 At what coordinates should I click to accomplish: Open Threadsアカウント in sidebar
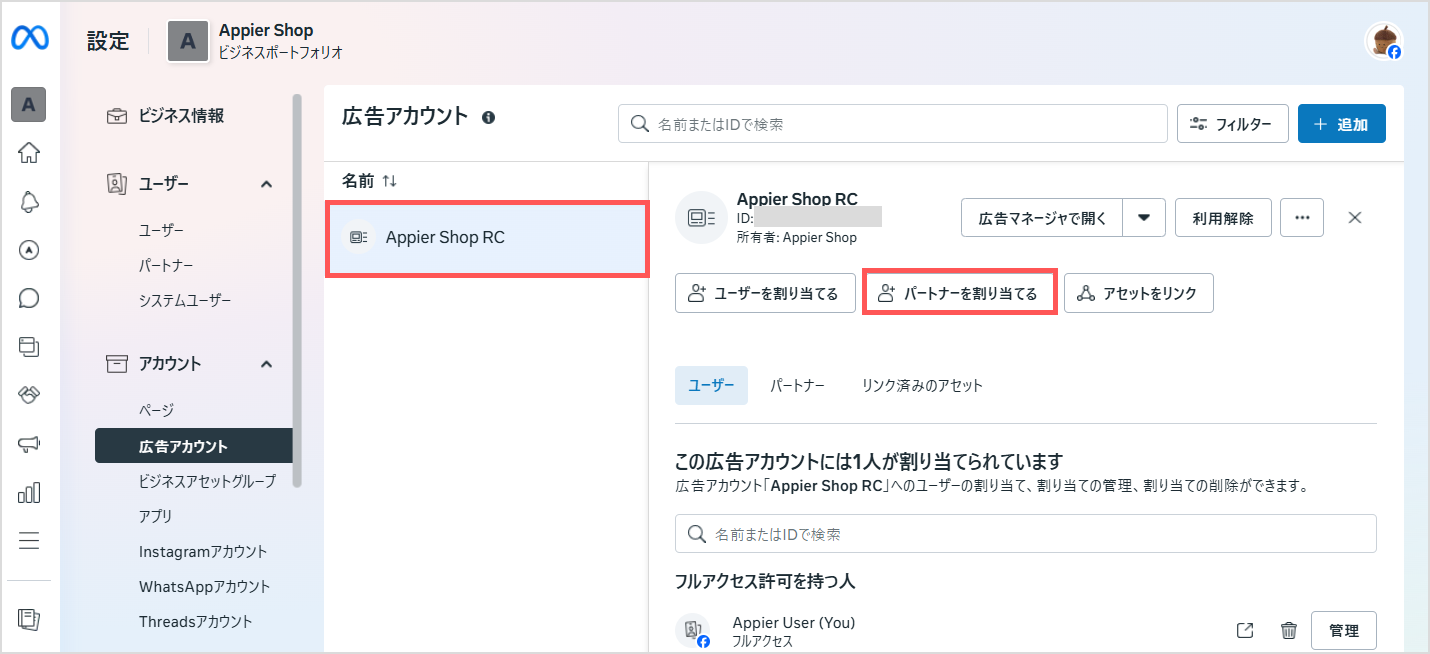194,621
